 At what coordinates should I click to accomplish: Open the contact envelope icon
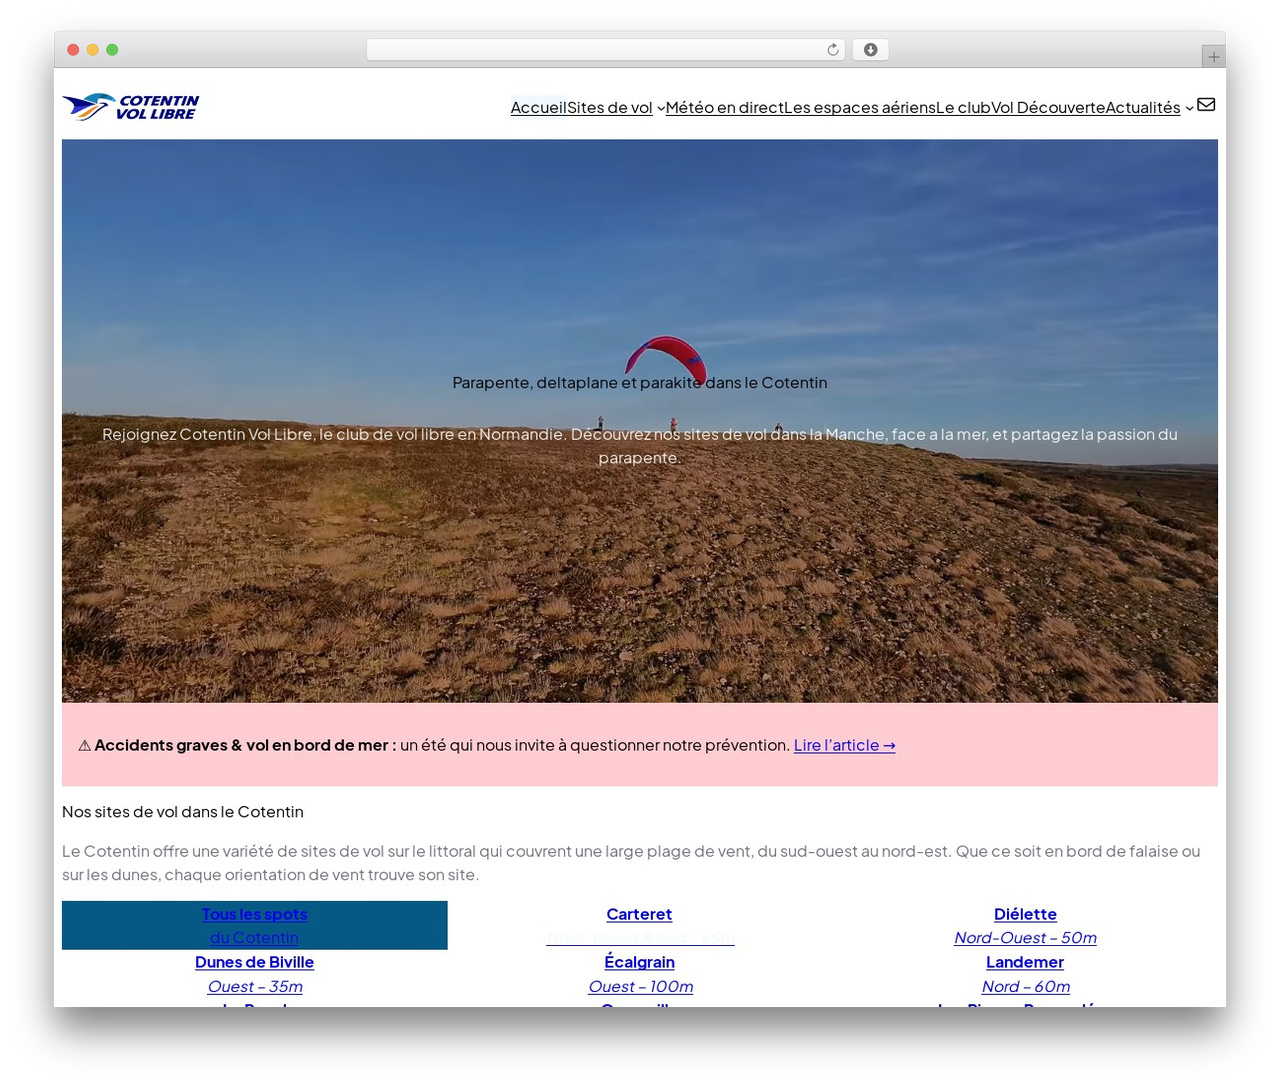tap(1206, 105)
